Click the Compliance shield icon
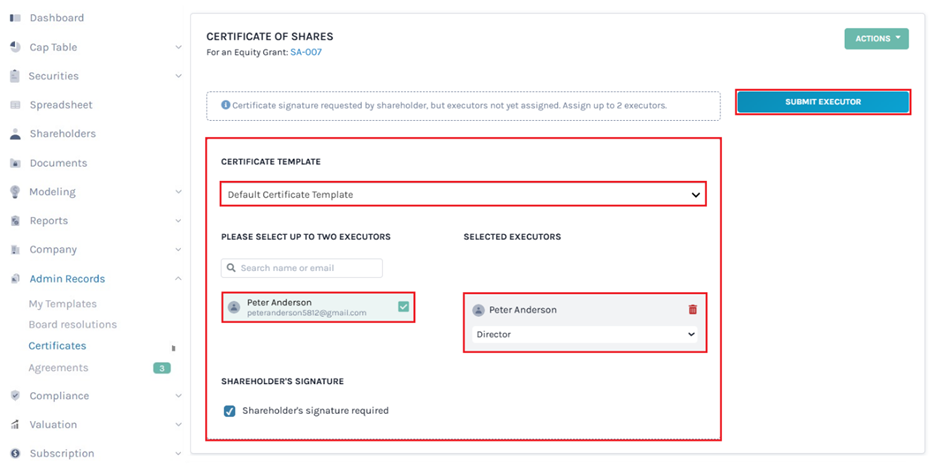 coord(15,396)
